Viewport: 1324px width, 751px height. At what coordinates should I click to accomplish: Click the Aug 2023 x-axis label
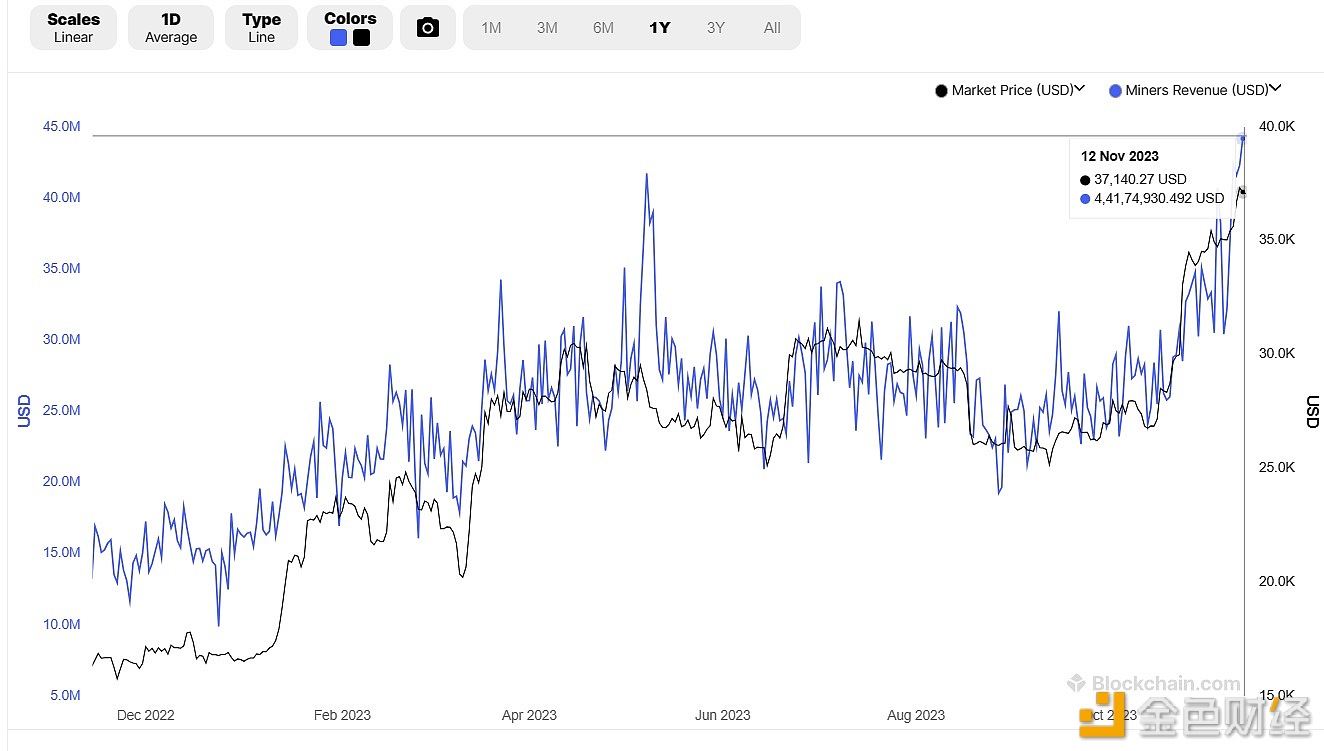click(916, 715)
